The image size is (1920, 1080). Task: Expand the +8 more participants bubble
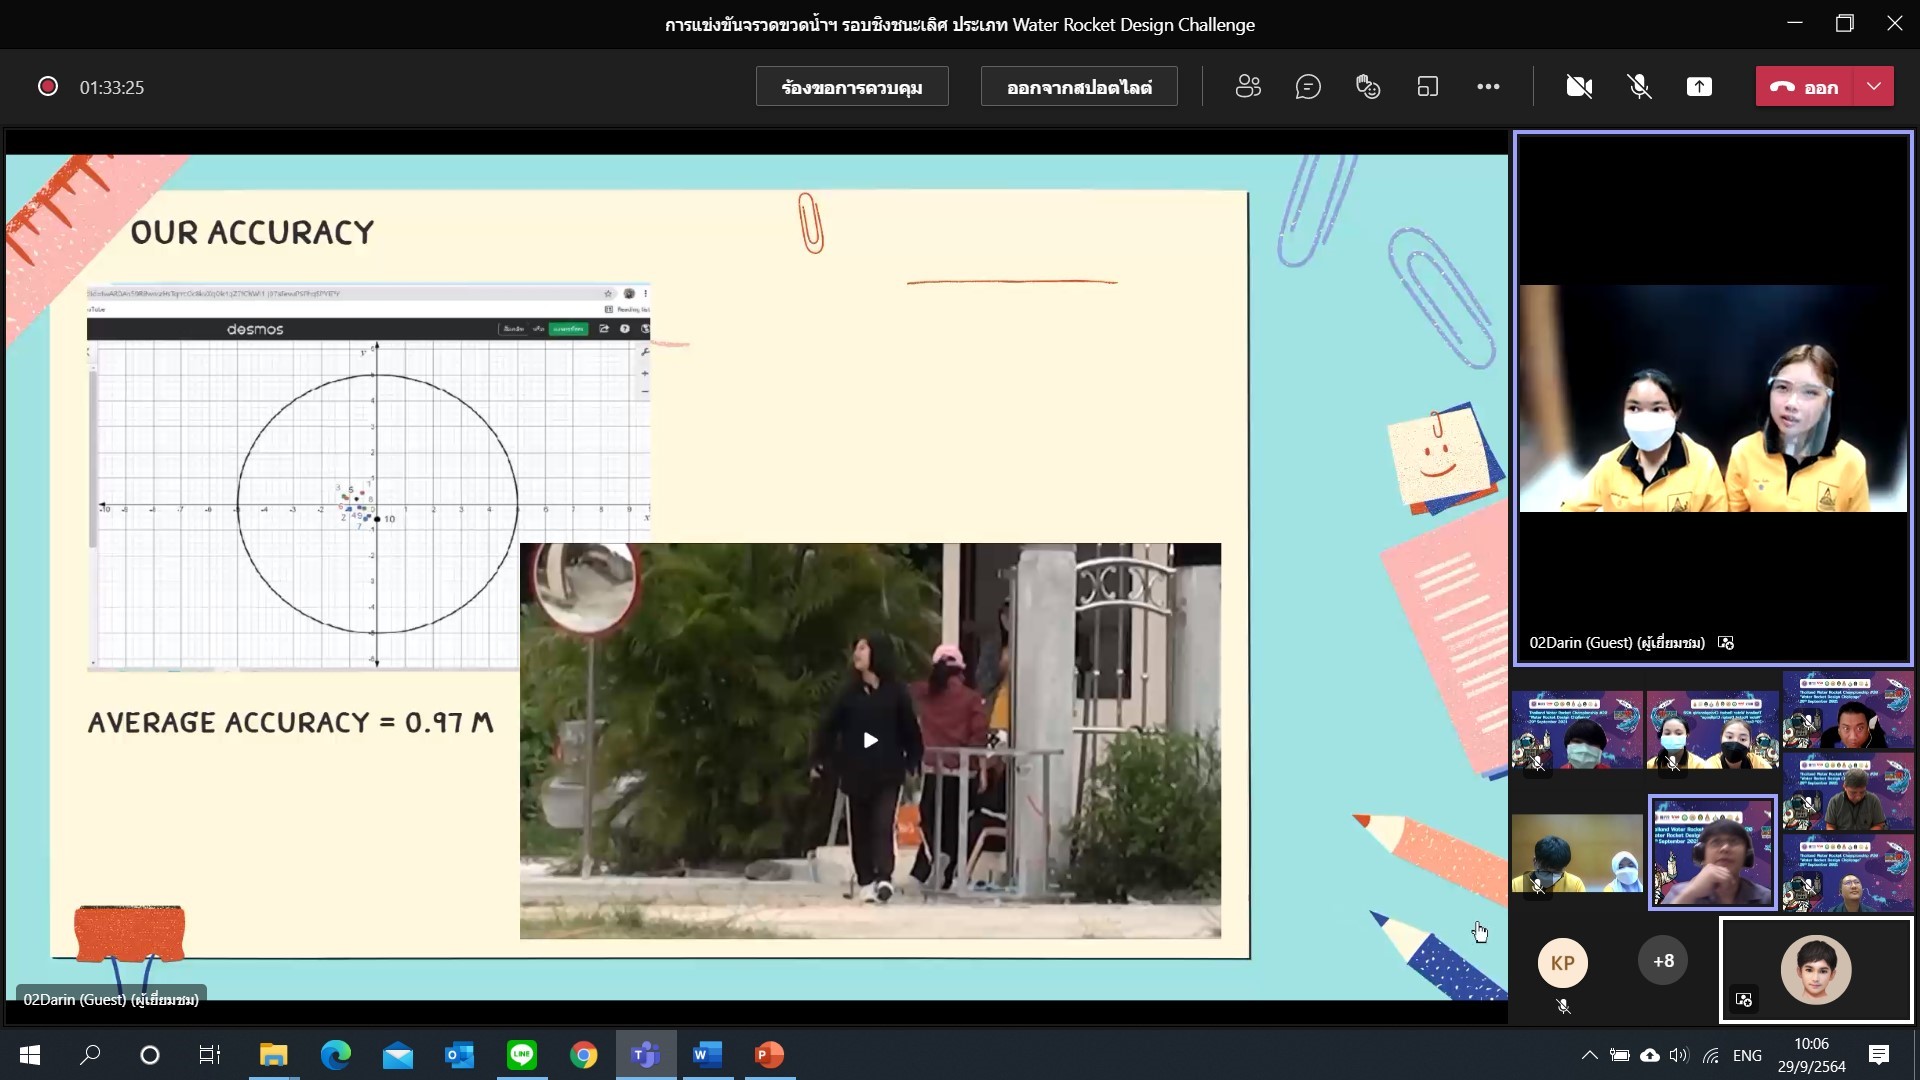pyautogui.click(x=1663, y=961)
